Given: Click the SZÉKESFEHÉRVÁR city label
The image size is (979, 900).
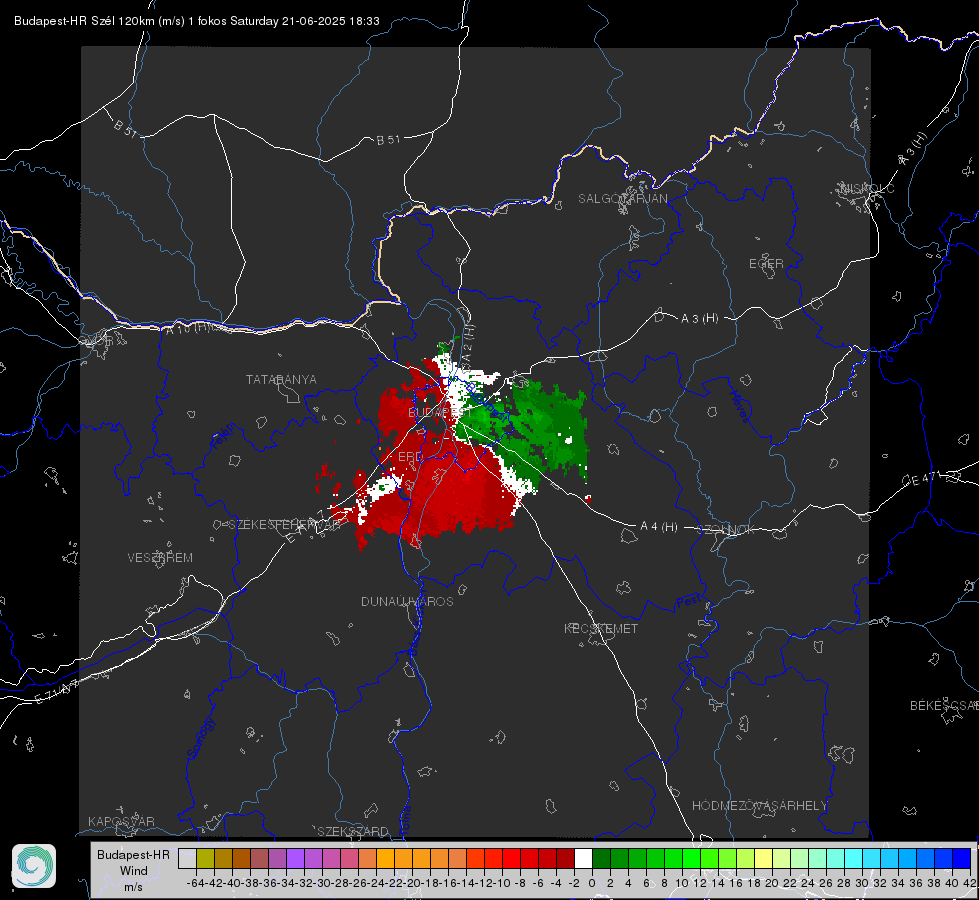Looking at the screenshot, I should tap(284, 525).
